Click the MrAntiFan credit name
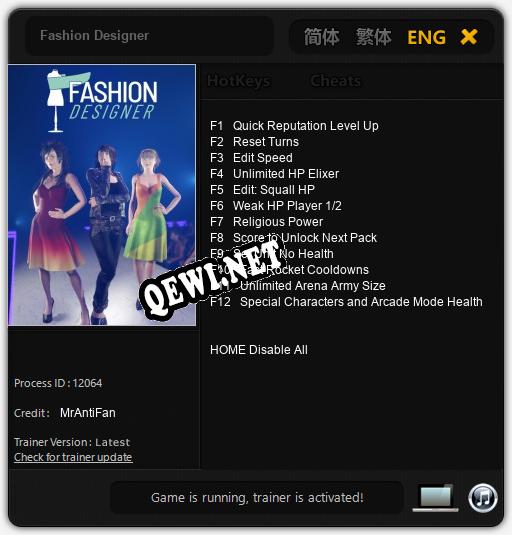Screen dimensions: 512x535 tap(88, 413)
